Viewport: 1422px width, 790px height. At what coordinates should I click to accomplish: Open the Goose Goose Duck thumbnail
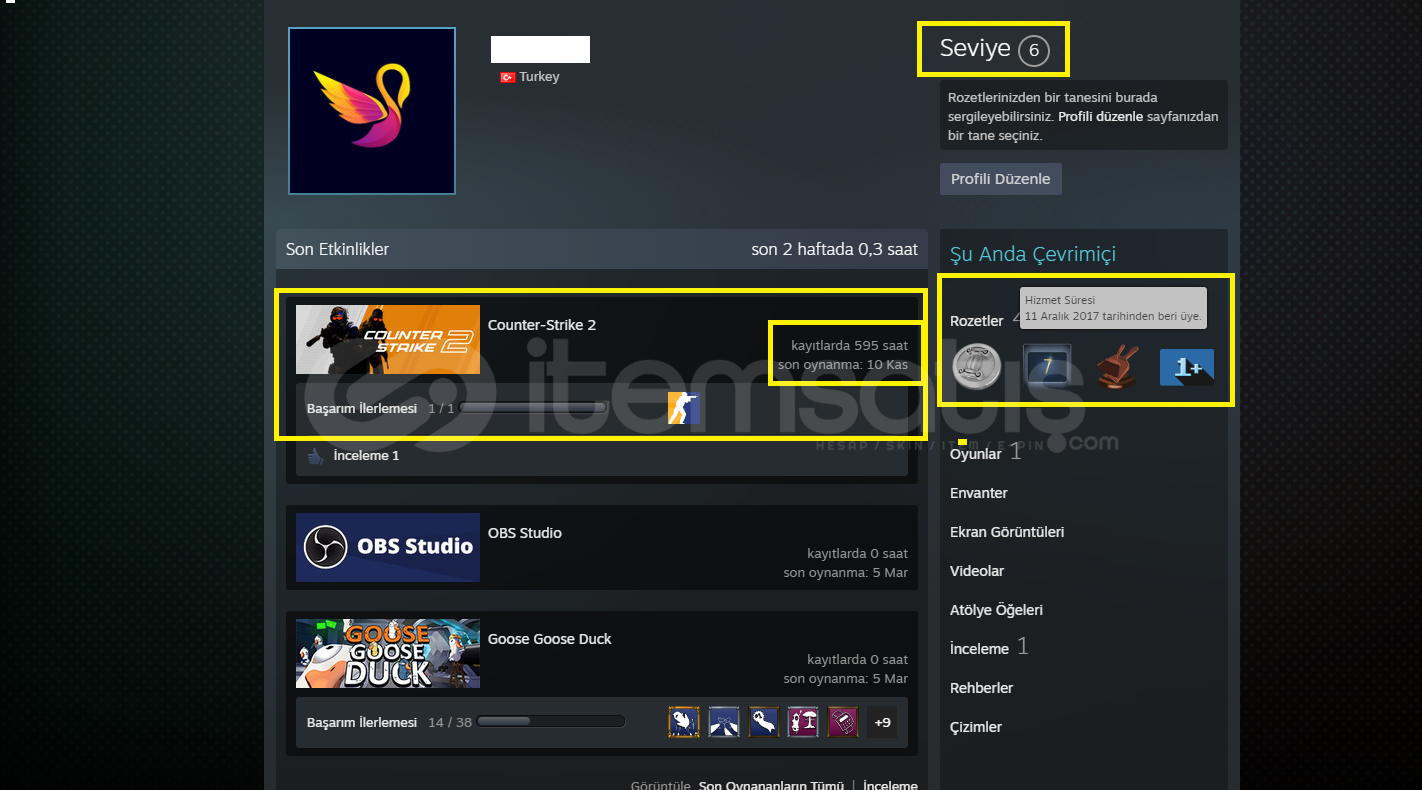tap(388, 653)
